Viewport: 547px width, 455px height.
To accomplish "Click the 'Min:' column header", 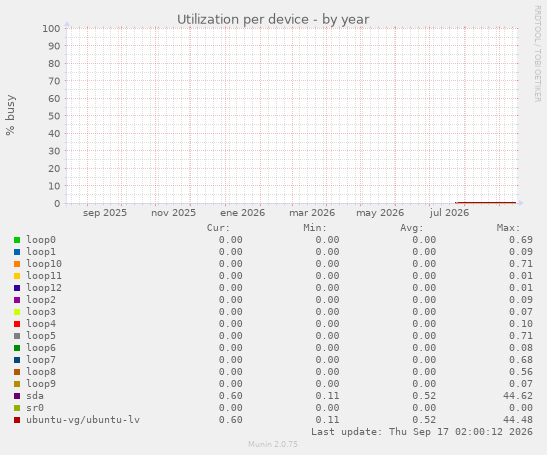I will click(x=315, y=228).
